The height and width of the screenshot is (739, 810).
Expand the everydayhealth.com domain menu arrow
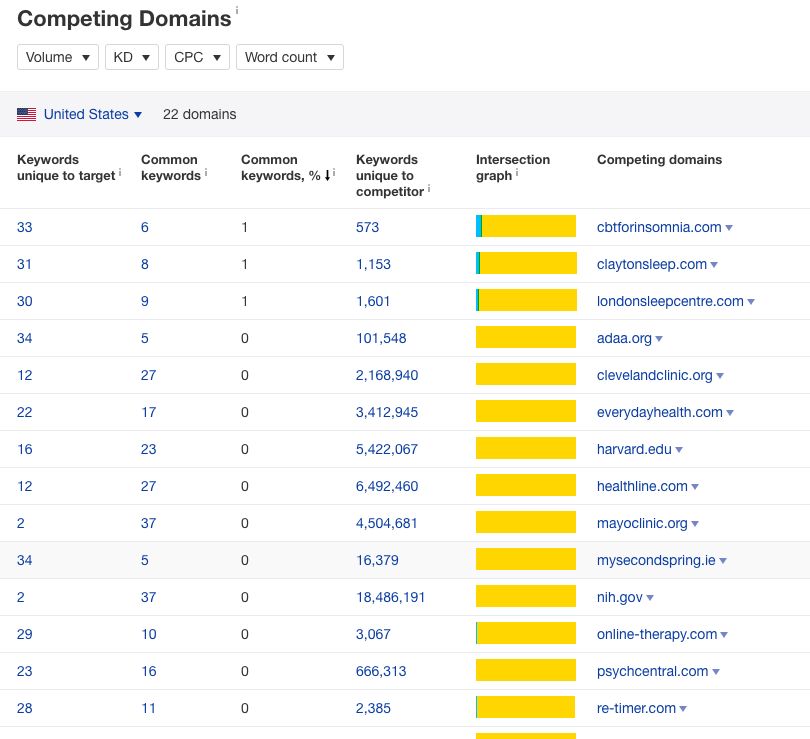pos(730,413)
